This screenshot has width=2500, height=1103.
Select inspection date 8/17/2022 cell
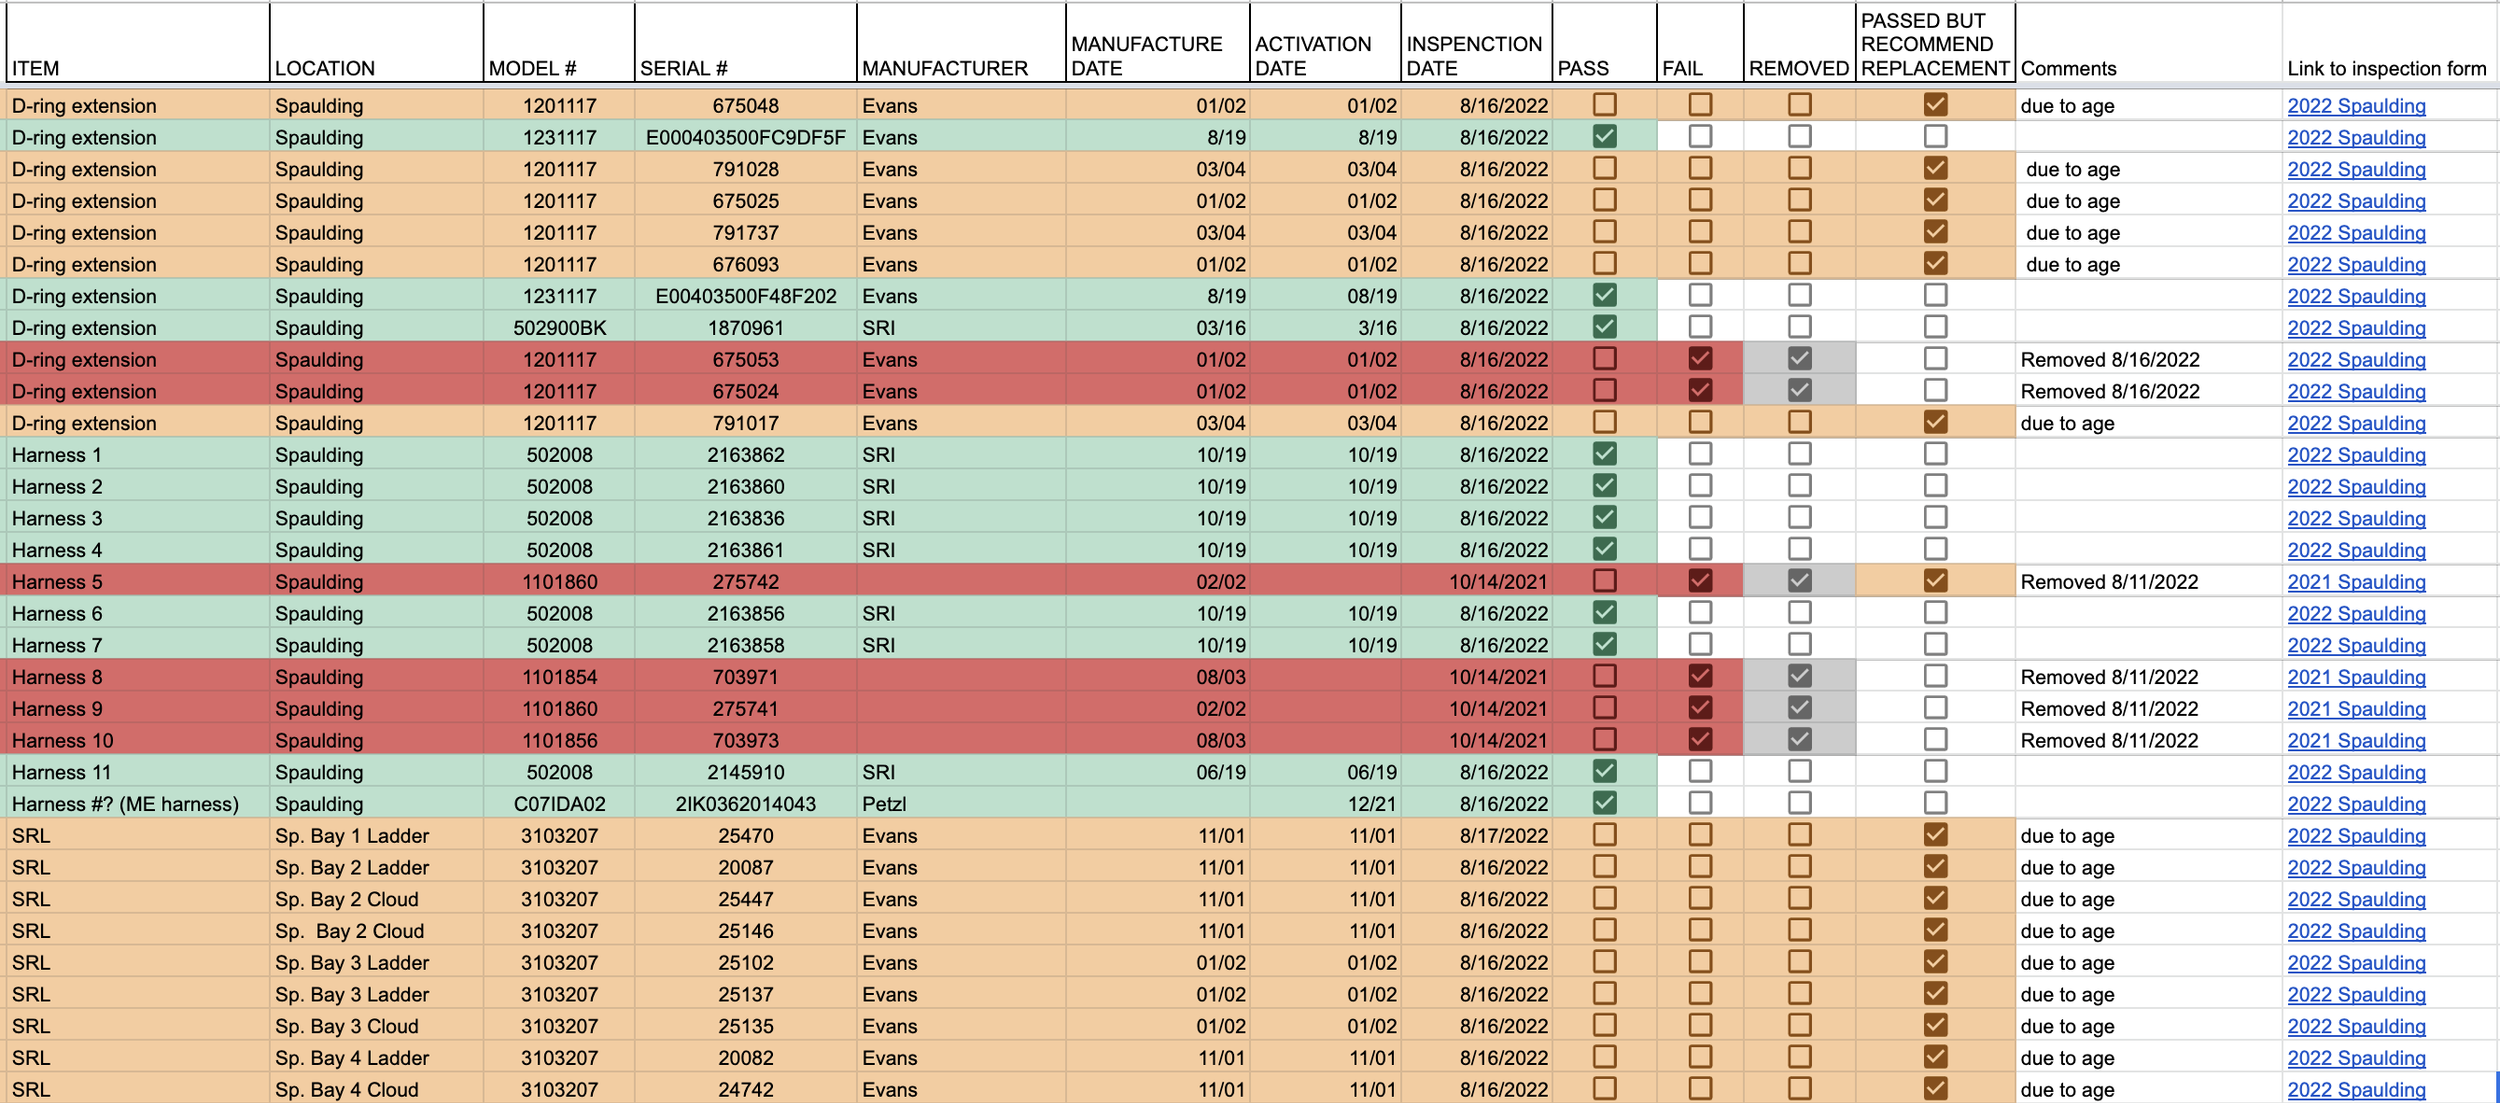1476,836
